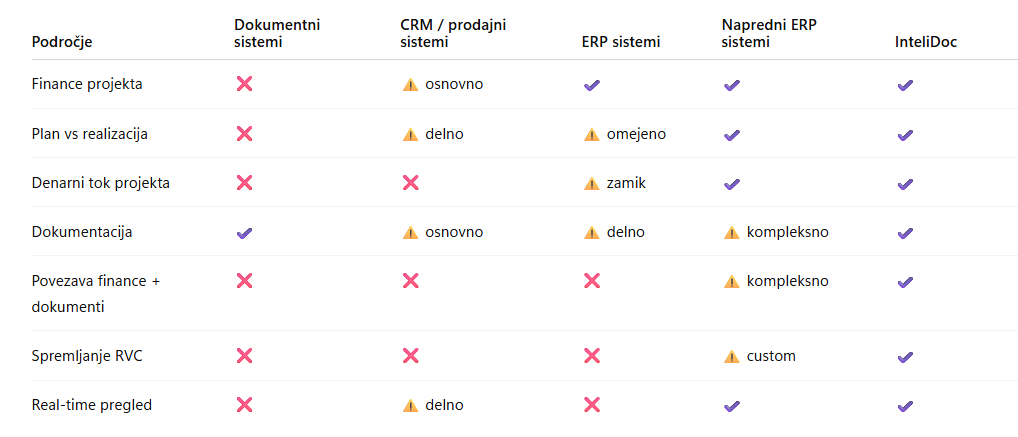Click the red X in Finance projekta row
Viewport: 1018px width, 437px height.
click(x=244, y=84)
